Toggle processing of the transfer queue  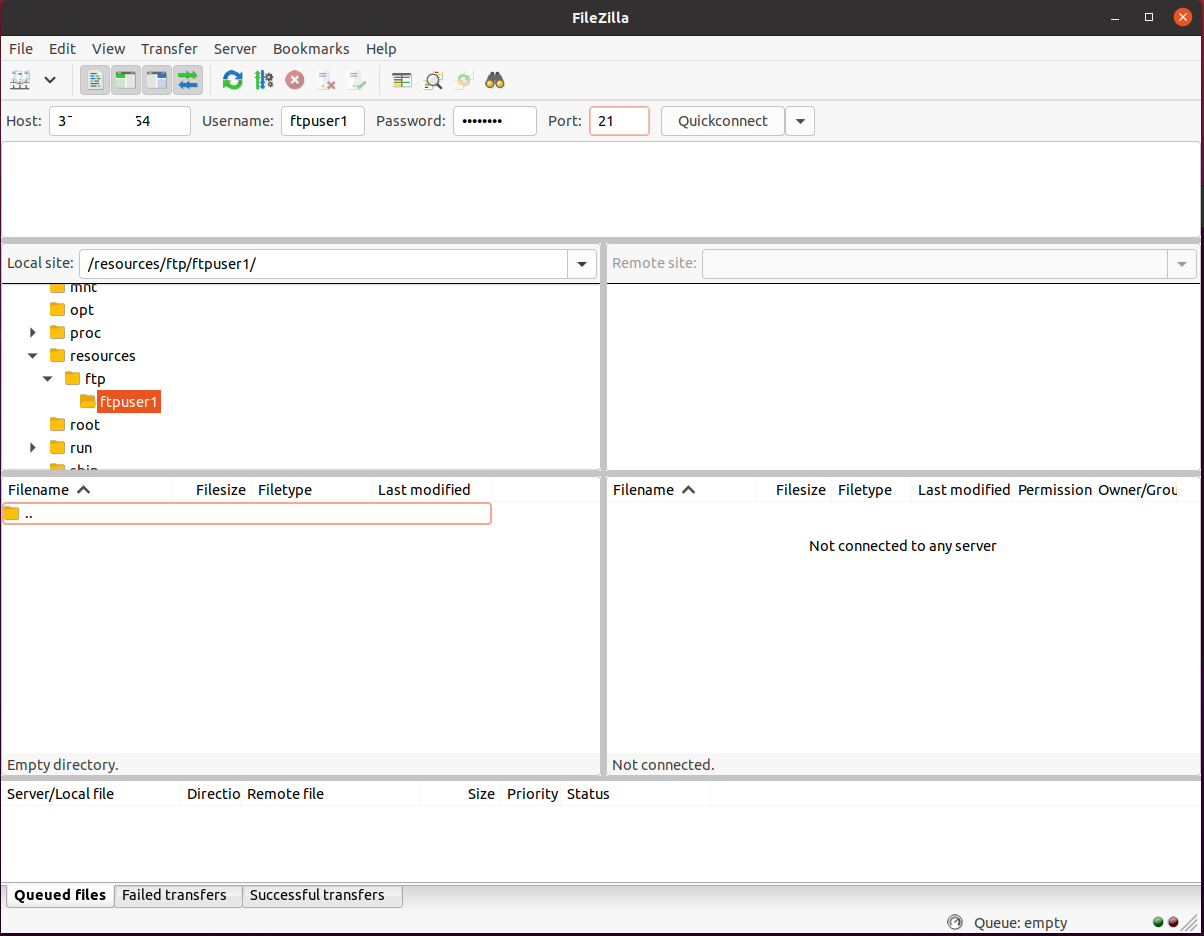(x=264, y=80)
